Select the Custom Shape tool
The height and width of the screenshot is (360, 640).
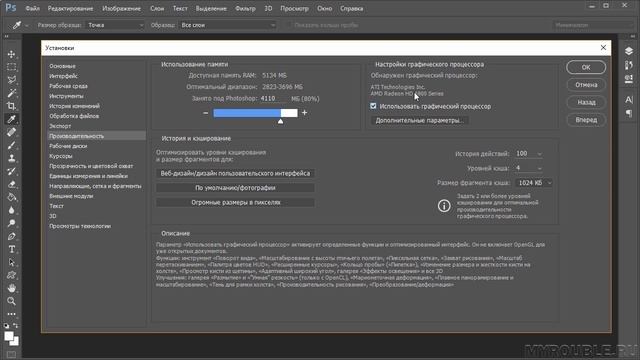[11, 276]
